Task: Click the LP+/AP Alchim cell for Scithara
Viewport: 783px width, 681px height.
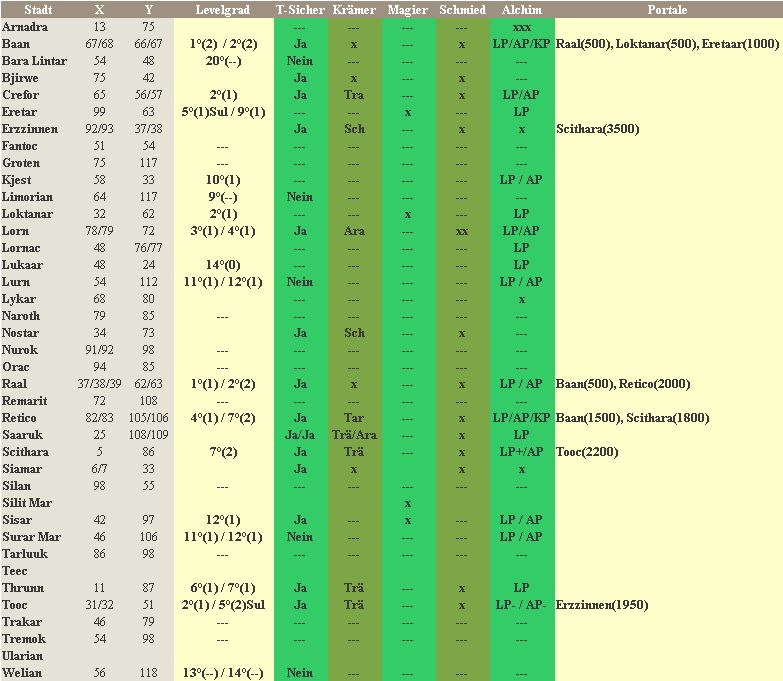Action: coord(521,452)
